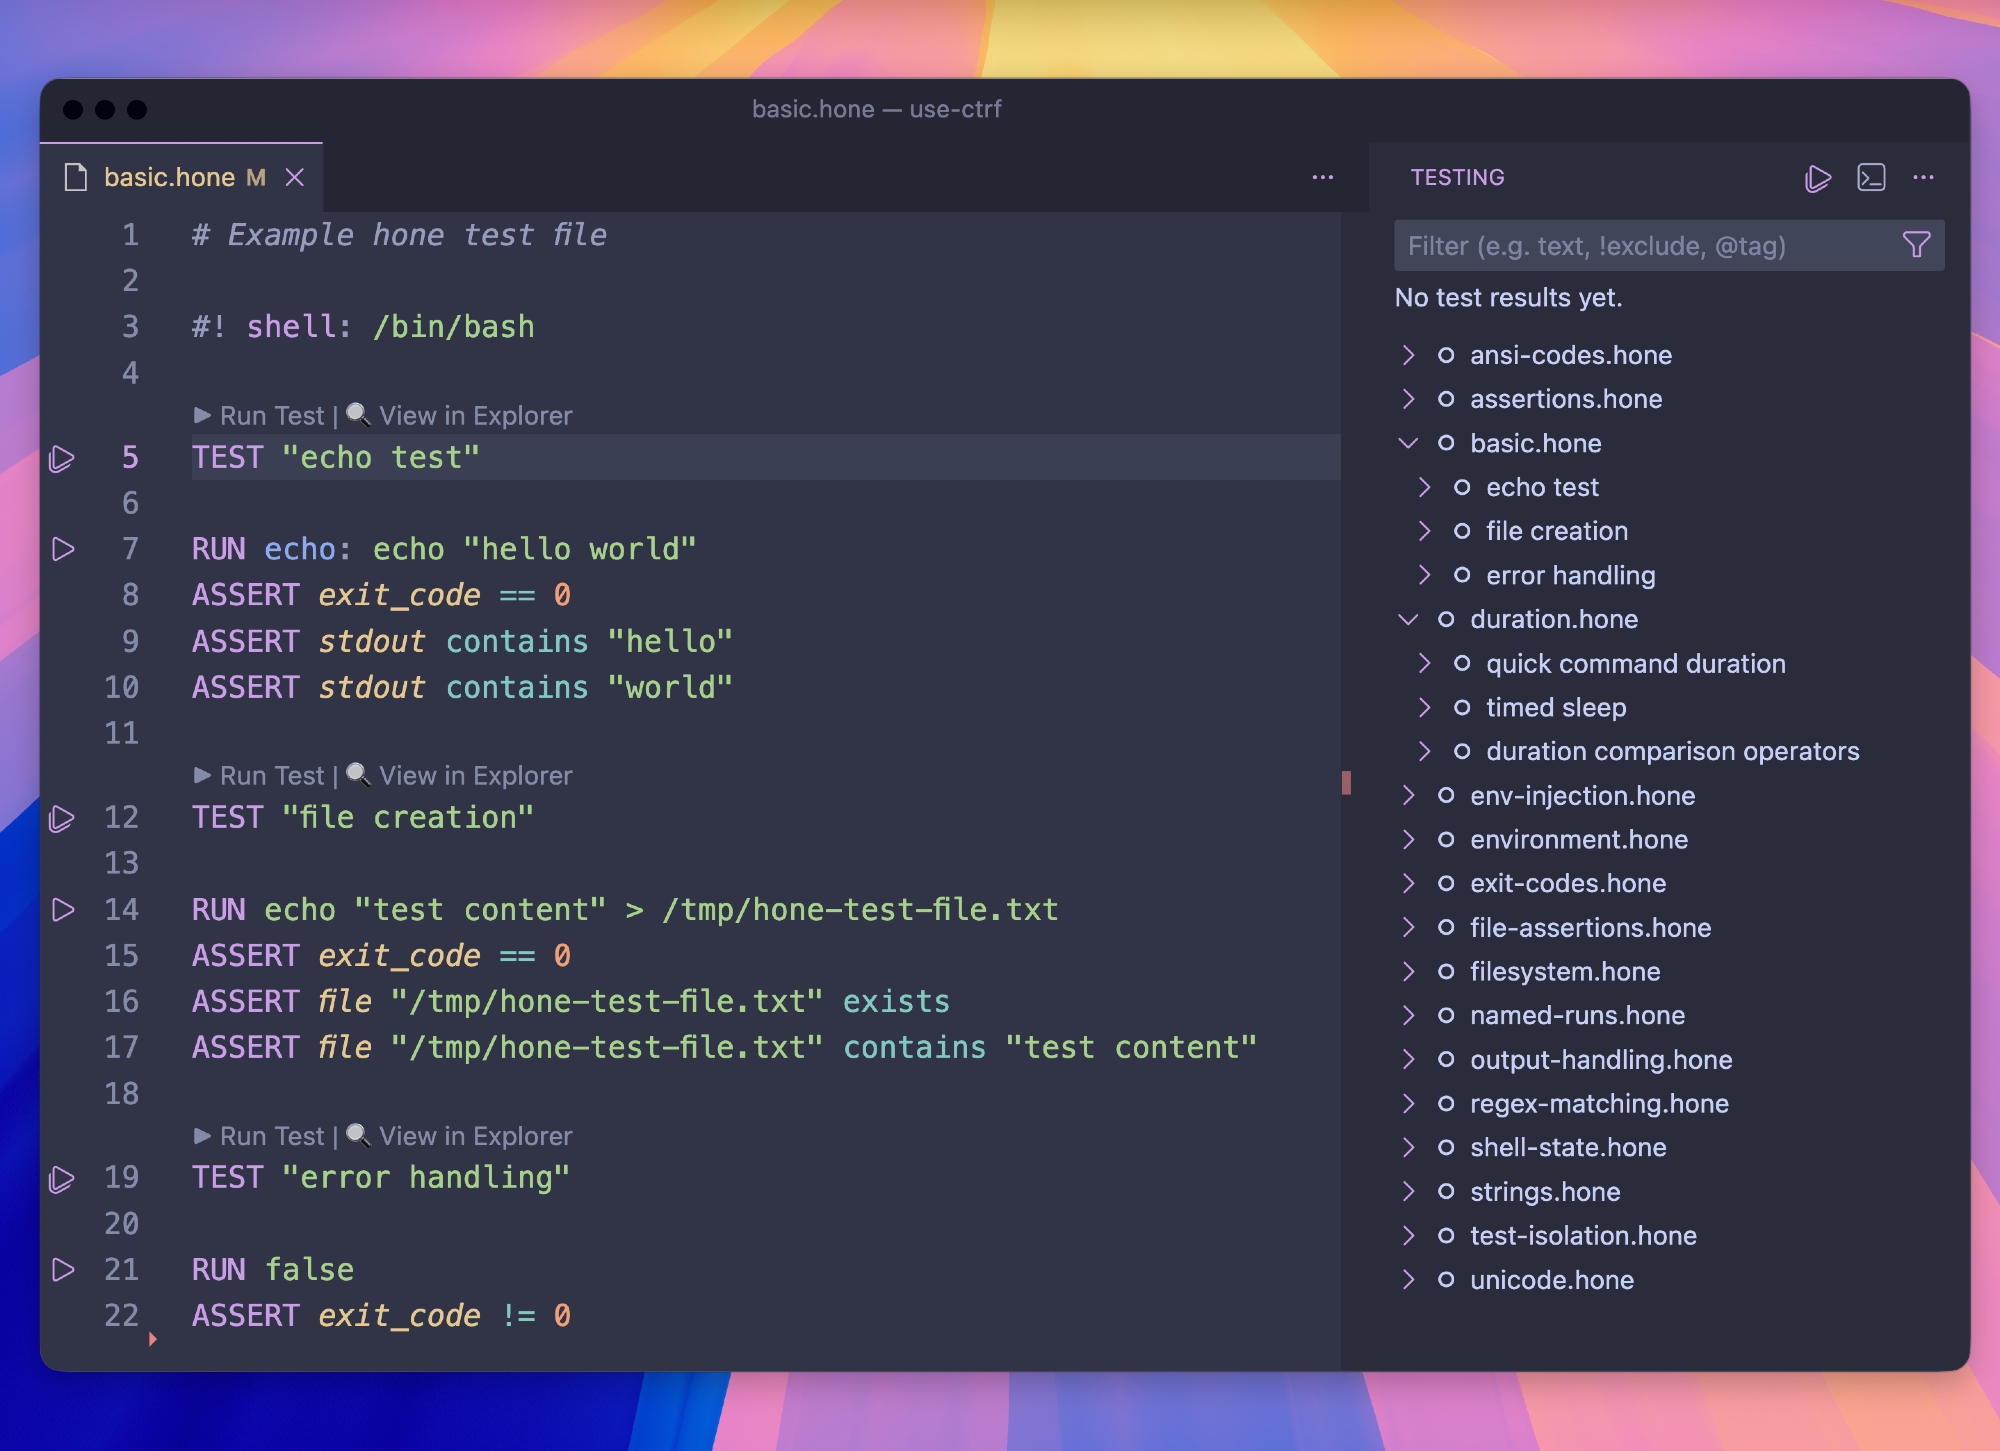
Task: Click the editor scrollbar marker
Action: point(1346,782)
